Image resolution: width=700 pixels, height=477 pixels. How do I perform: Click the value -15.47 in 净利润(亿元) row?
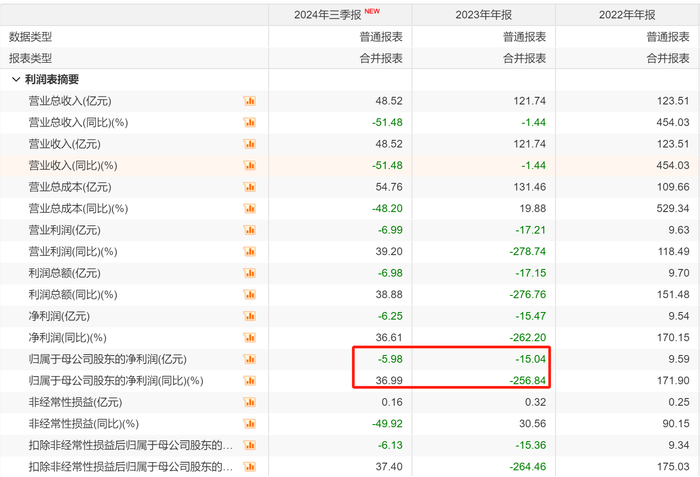(531, 316)
